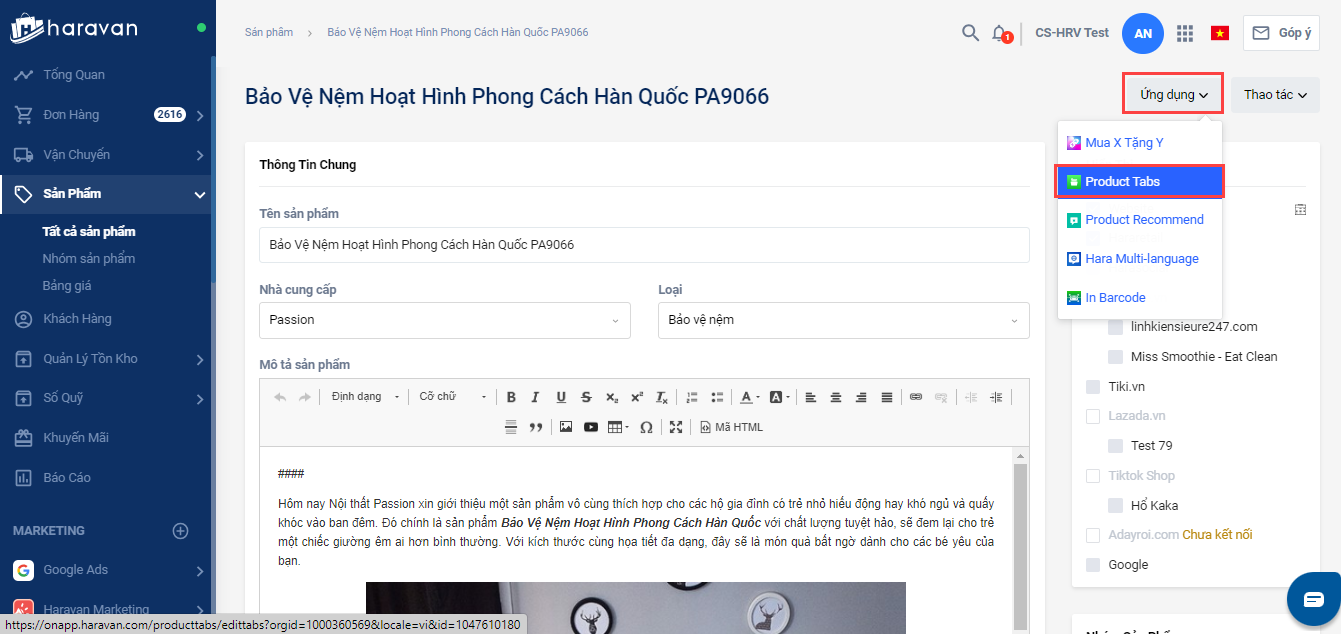Open the Cỡ chữ font size dropdown
Screen dimensions: 1341x634
tap(452, 397)
